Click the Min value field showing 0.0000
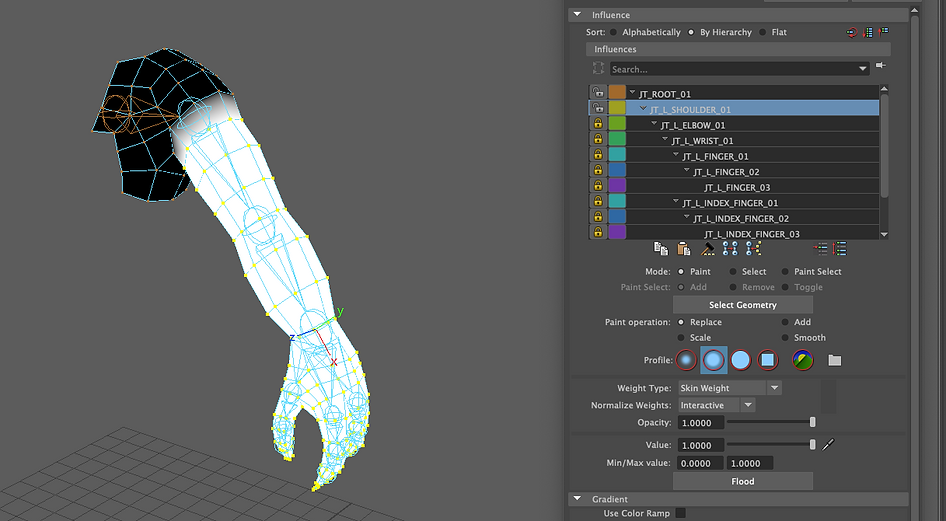946x521 pixels. coord(700,463)
